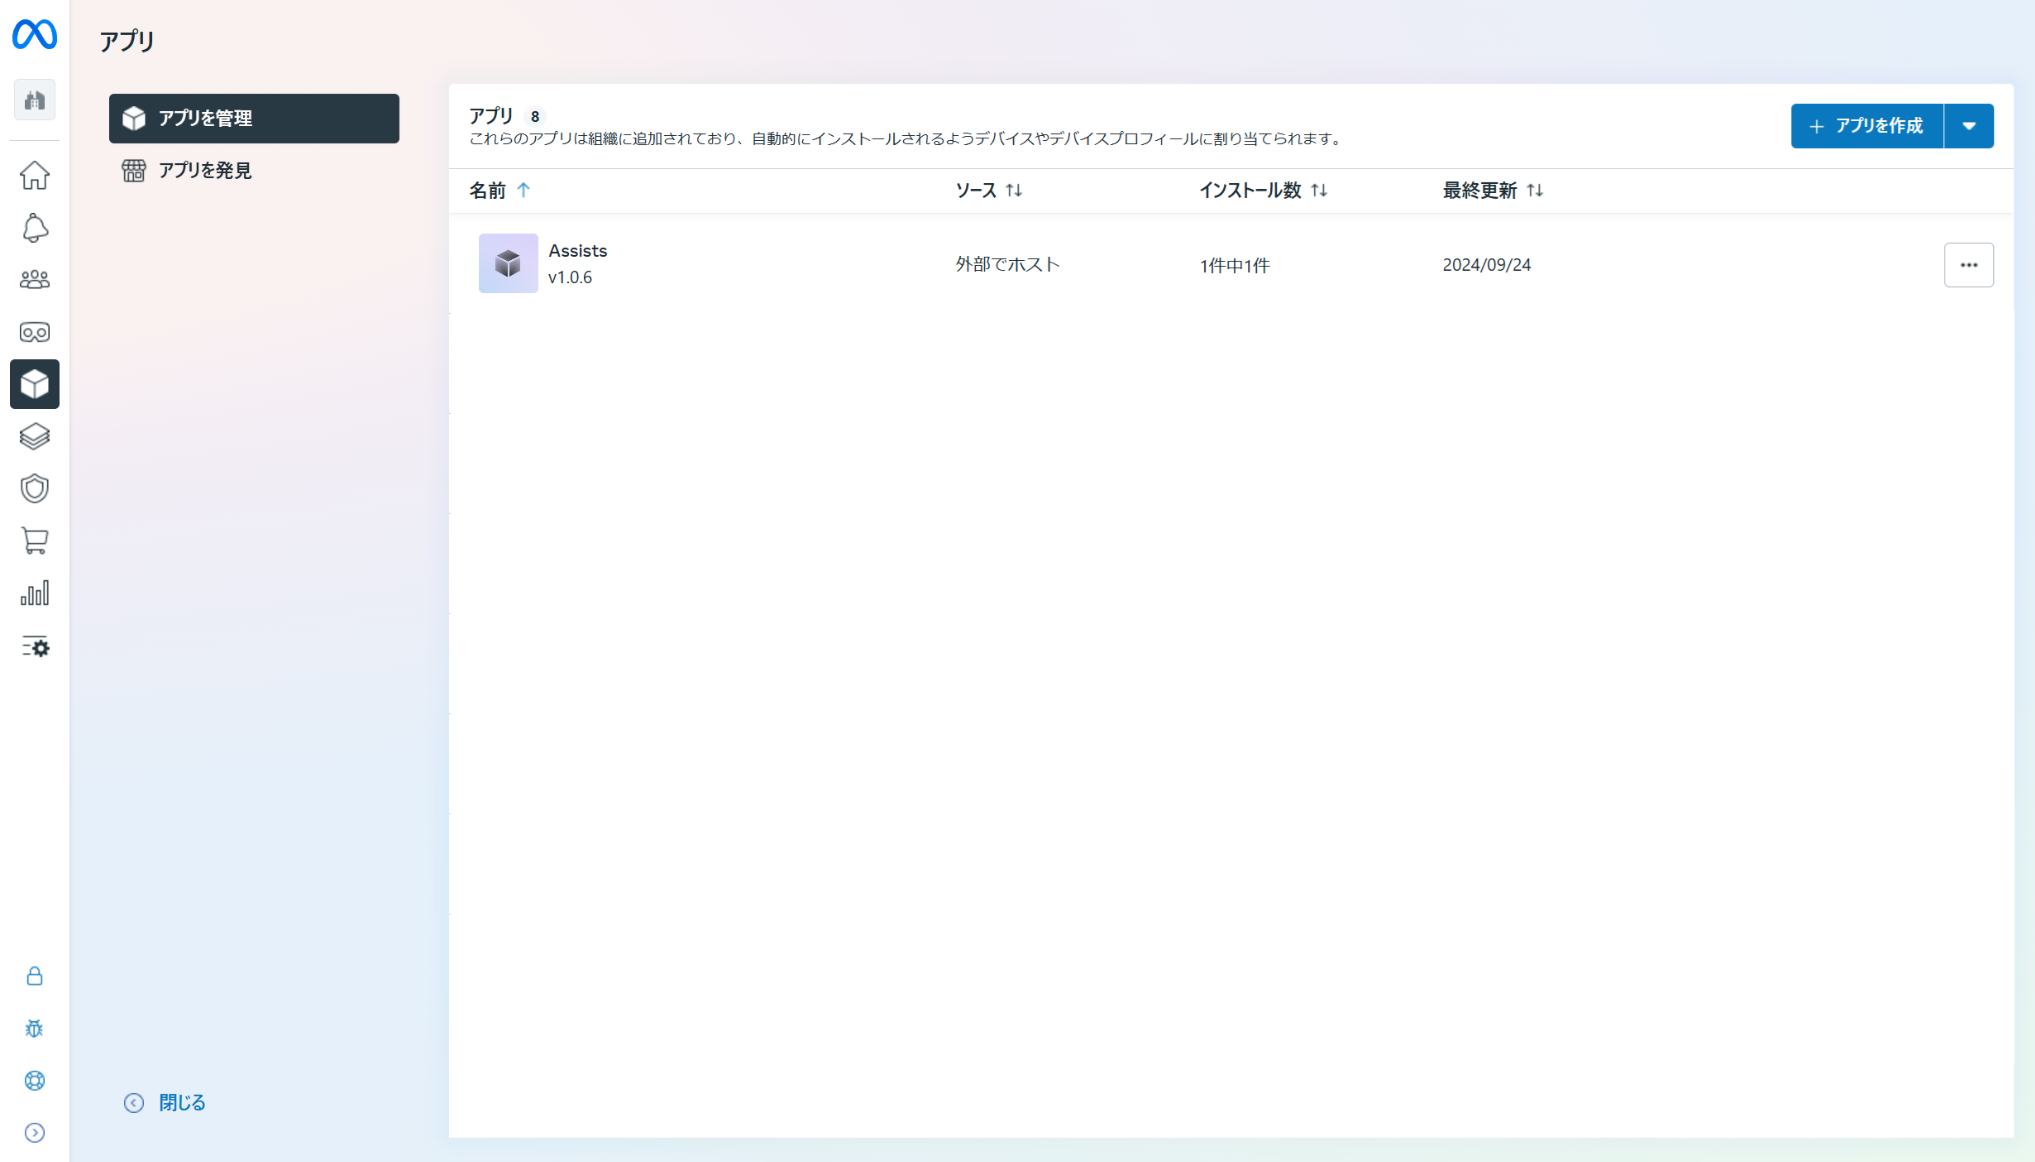The width and height of the screenshot is (2035, 1162).
Task: Open the VR headset devices icon
Action: coord(35,332)
